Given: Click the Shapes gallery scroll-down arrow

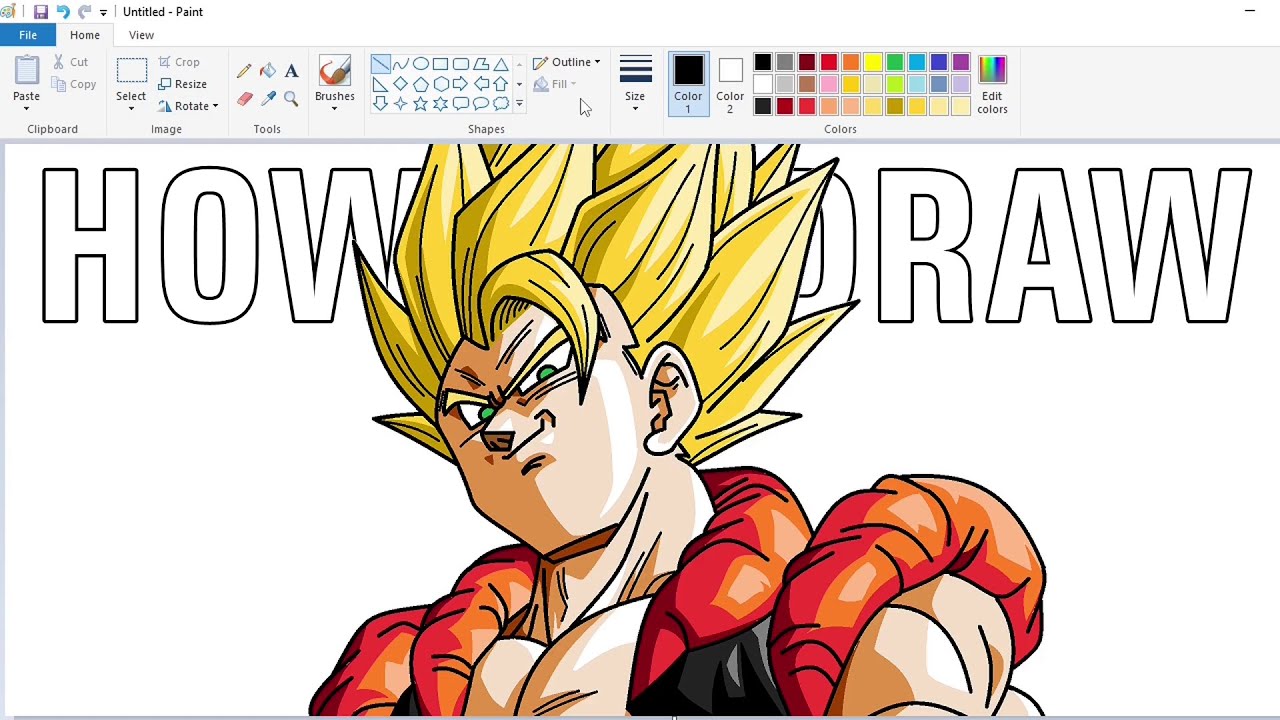Looking at the screenshot, I should (x=518, y=84).
